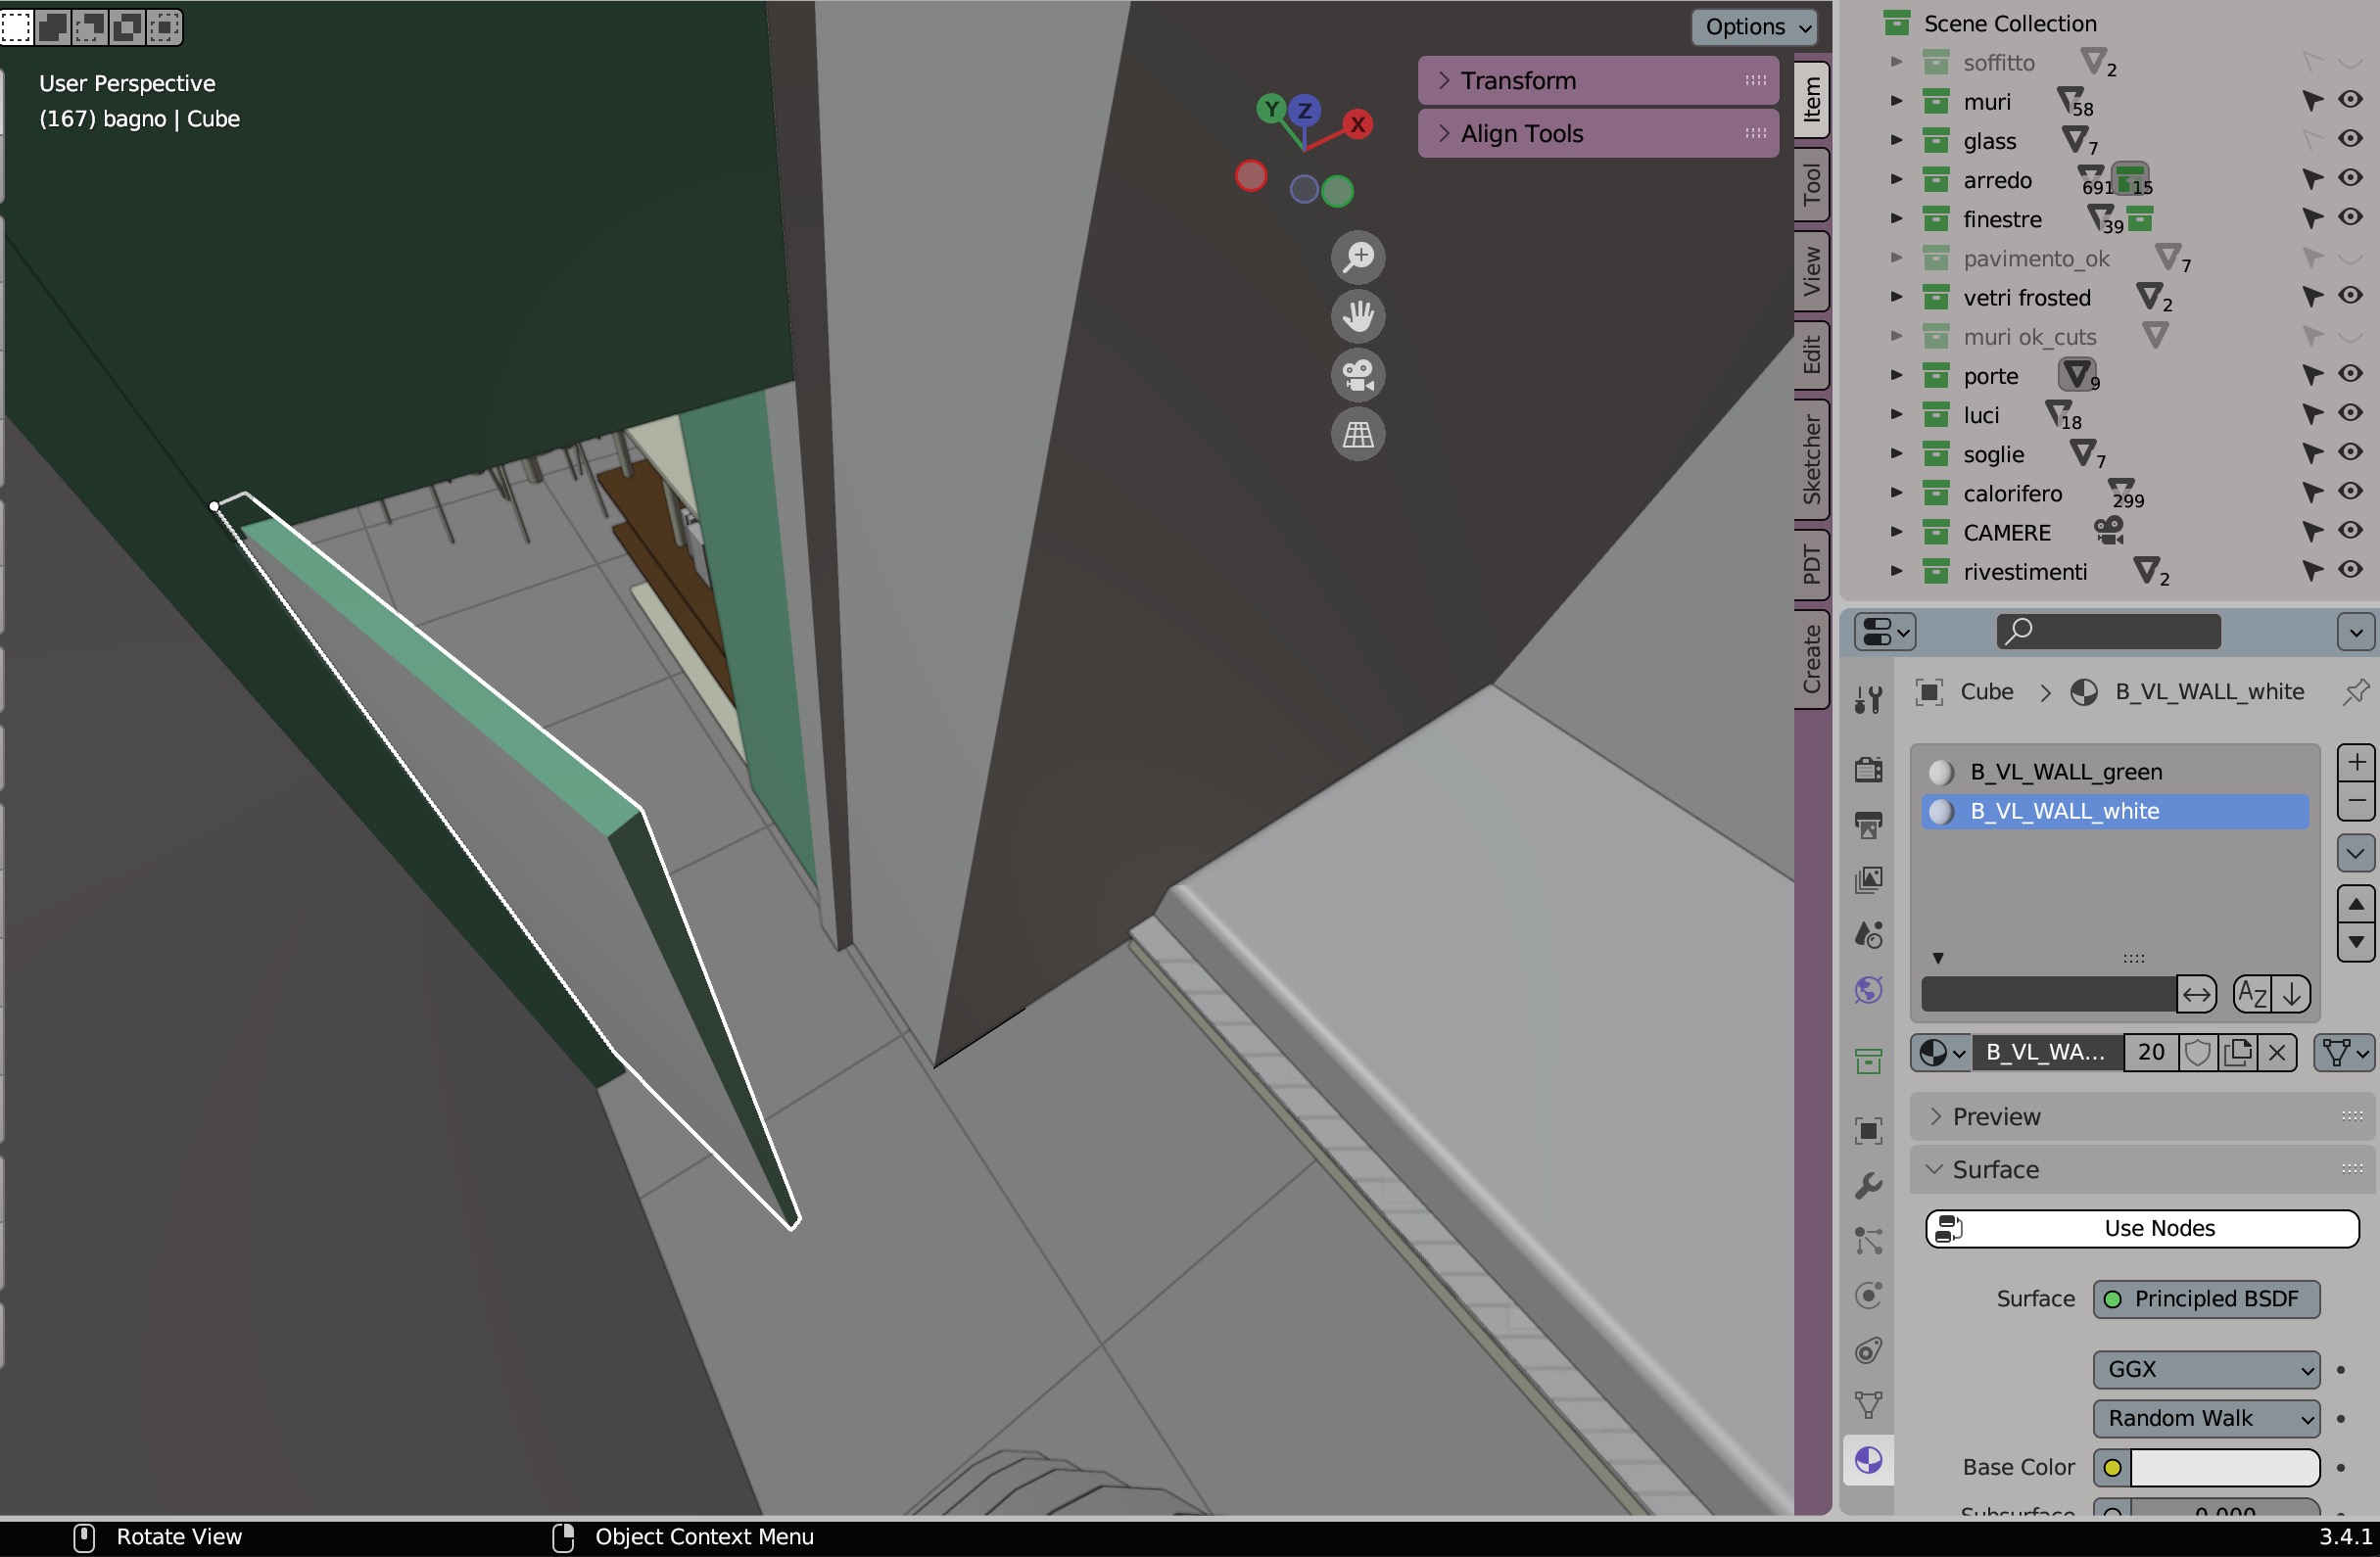Open World properties globe tab
The image size is (2380, 1557).
point(1867,990)
